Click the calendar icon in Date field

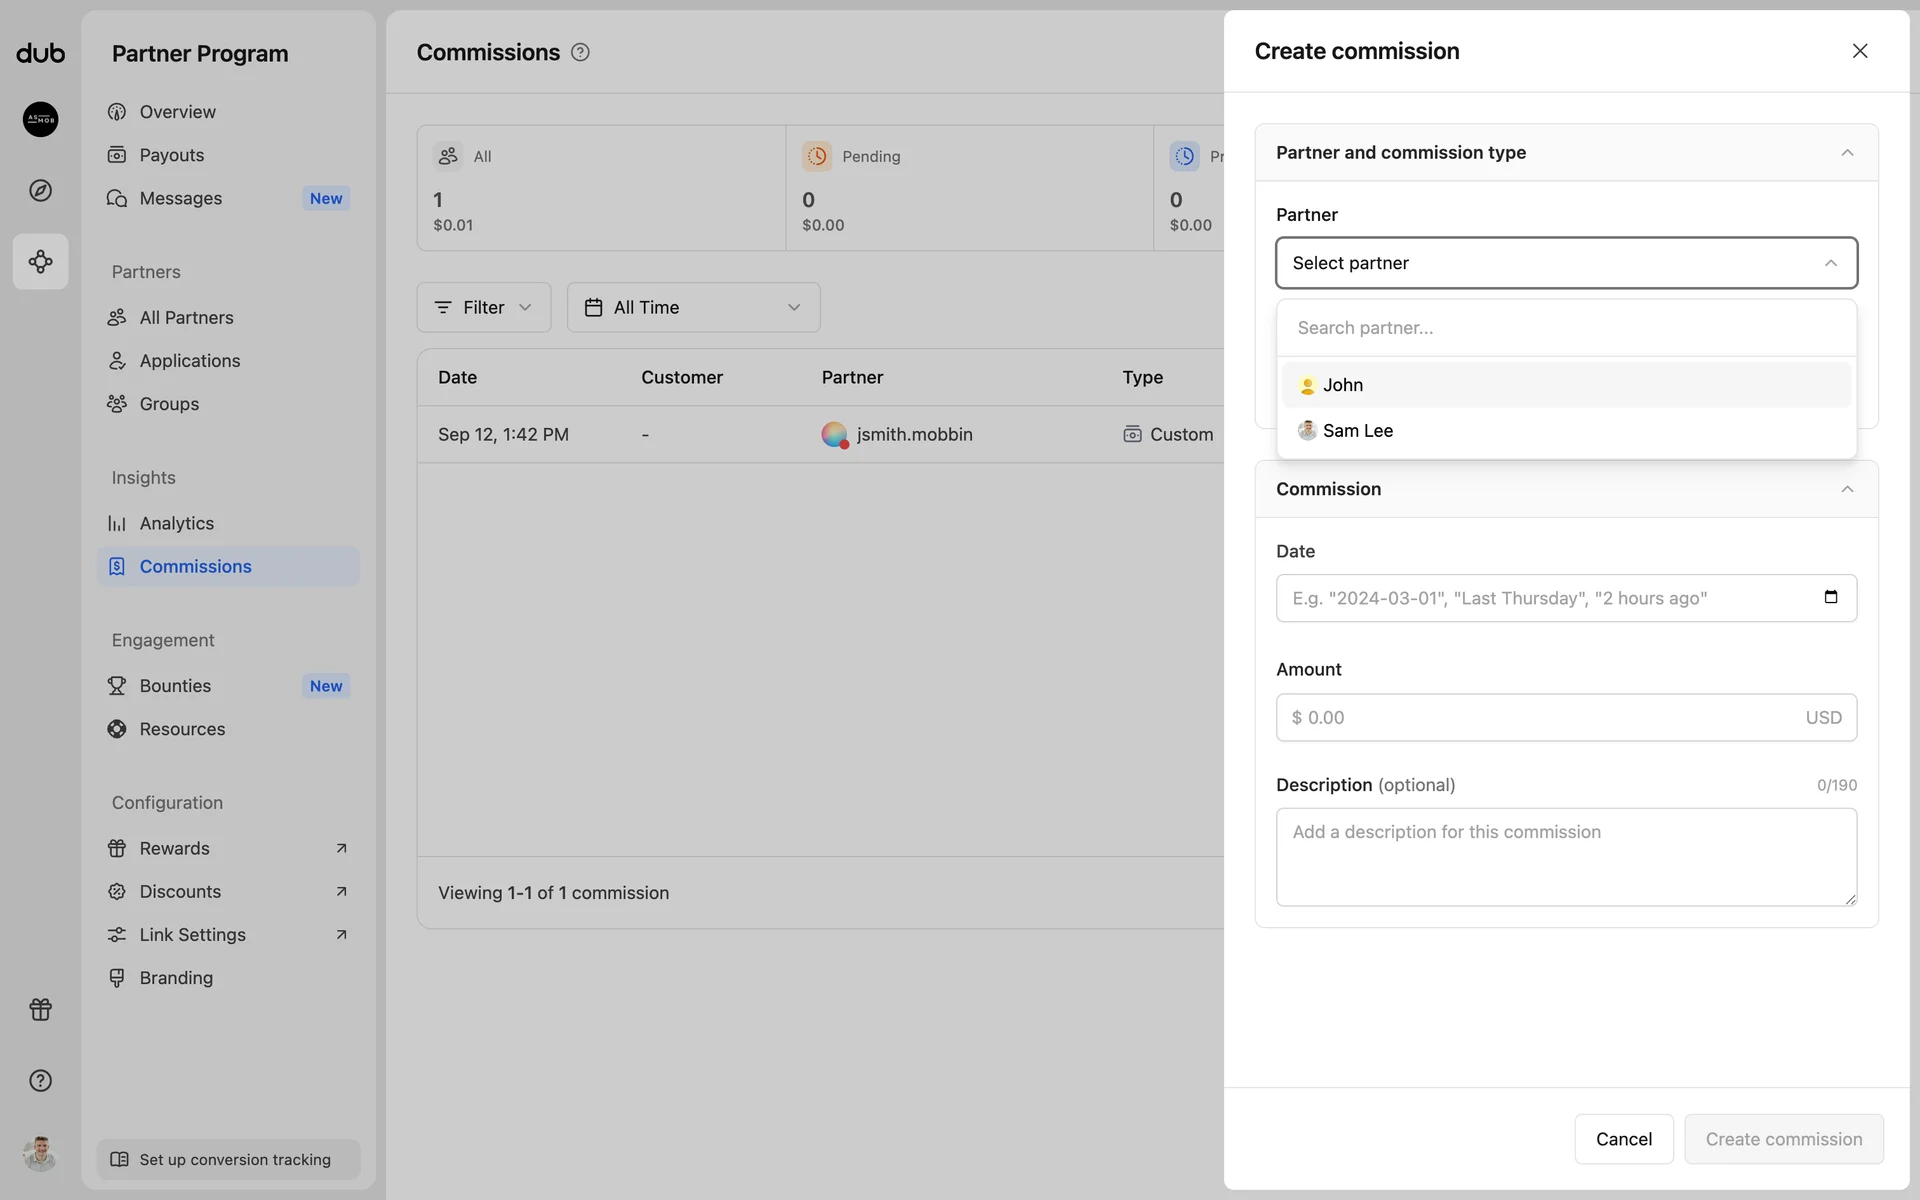point(1830,597)
